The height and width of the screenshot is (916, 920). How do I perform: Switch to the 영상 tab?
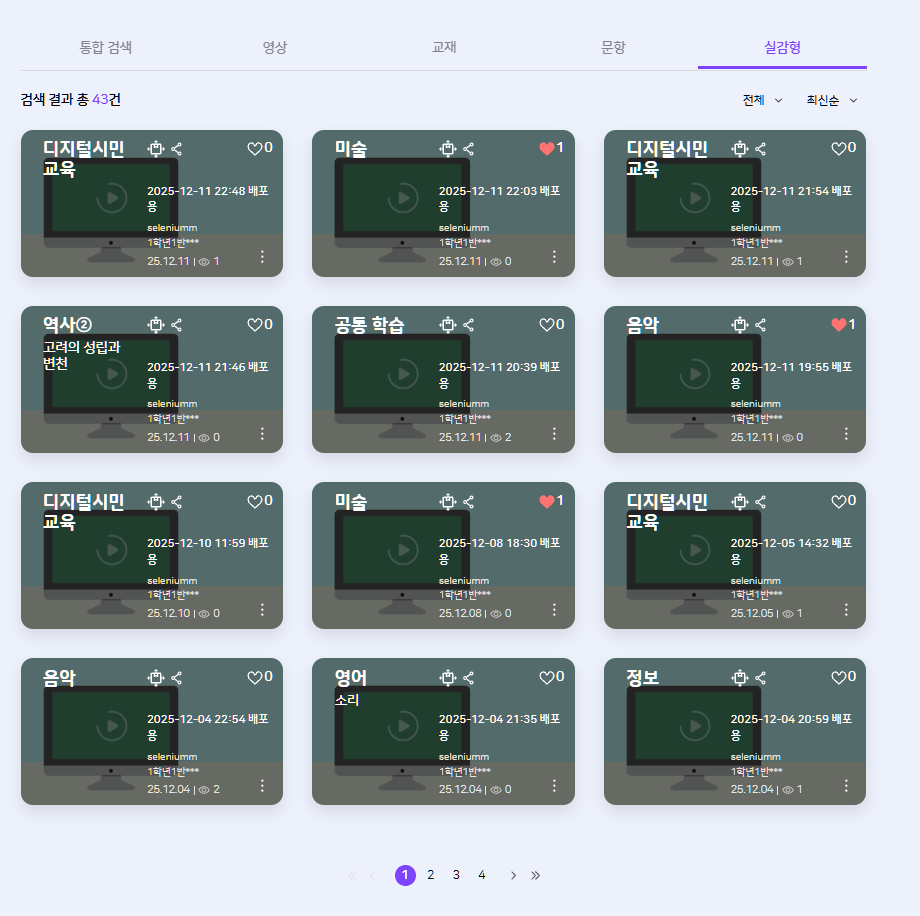pos(275,47)
